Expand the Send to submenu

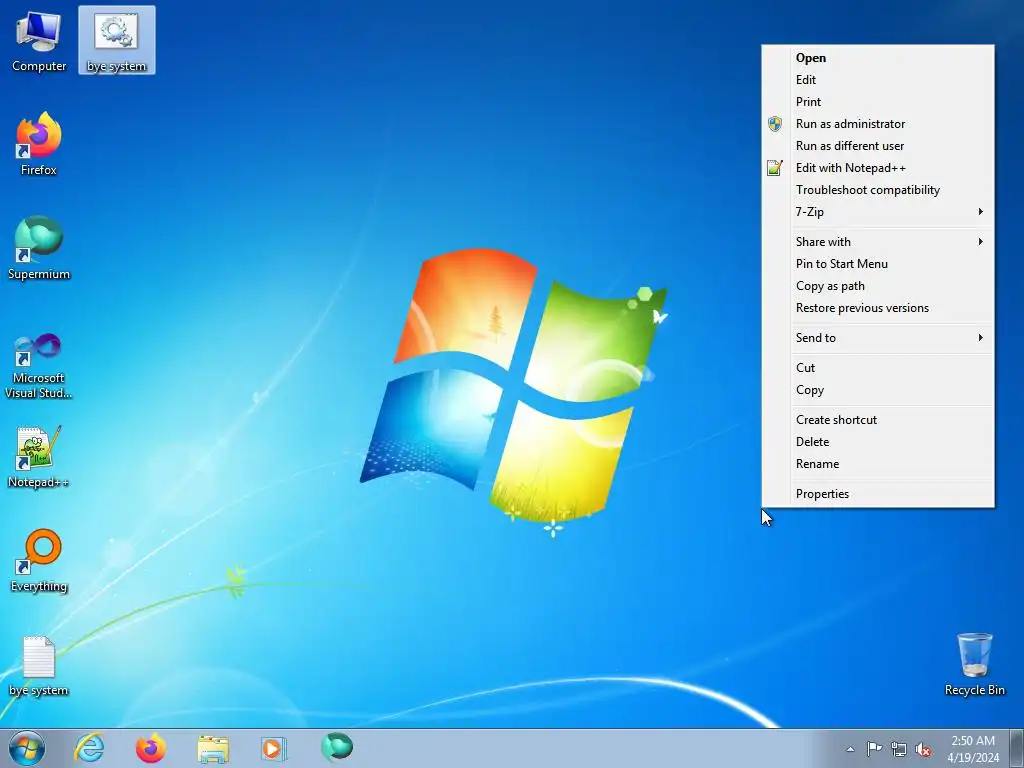pyautogui.click(x=878, y=338)
